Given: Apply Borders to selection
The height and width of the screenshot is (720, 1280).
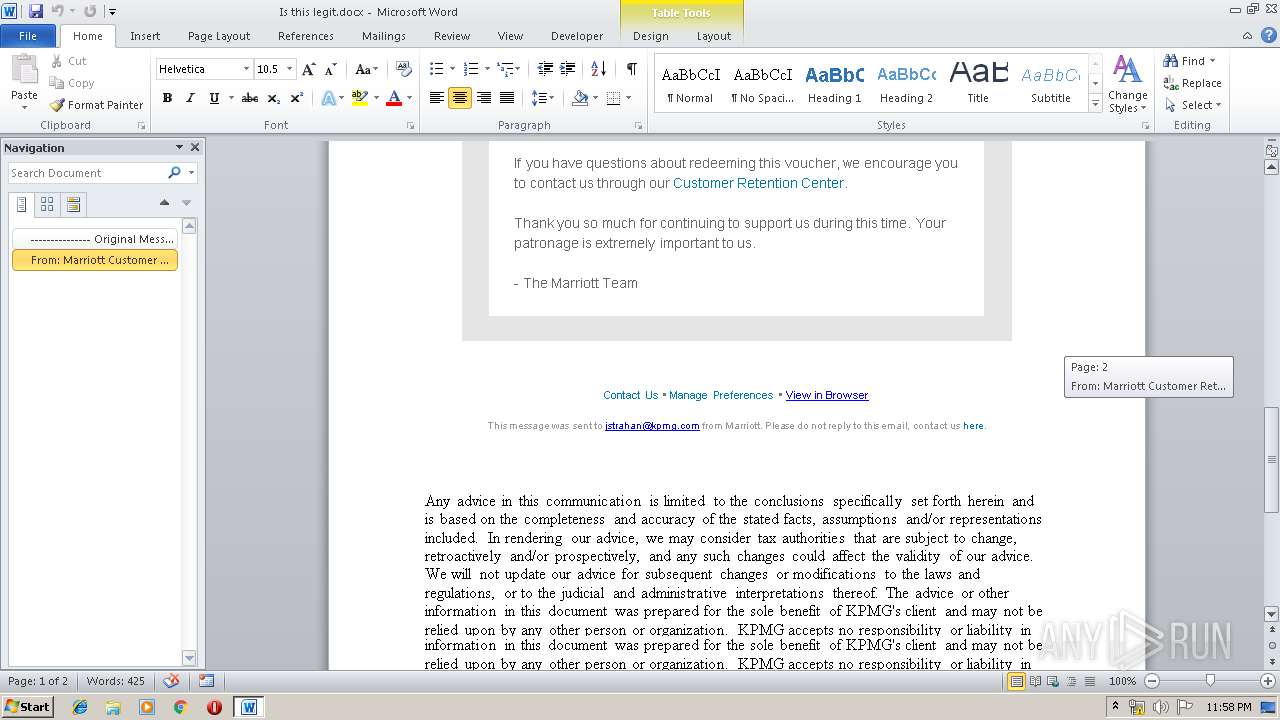Looking at the screenshot, I should (x=613, y=98).
